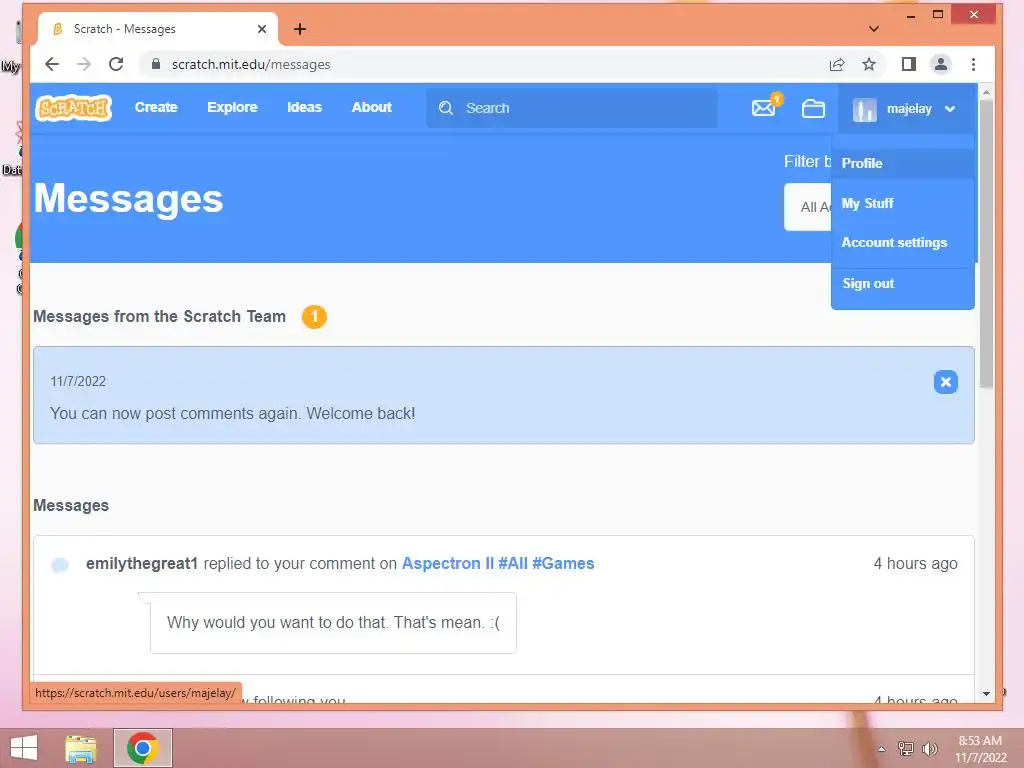Click the padlock site info icon
The height and width of the screenshot is (768, 1024).
pos(155,64)
